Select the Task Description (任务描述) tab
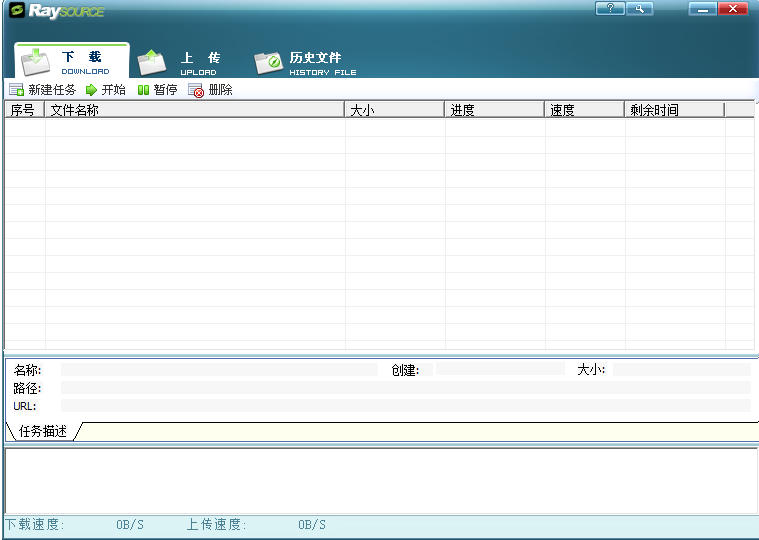 (43, 431)
